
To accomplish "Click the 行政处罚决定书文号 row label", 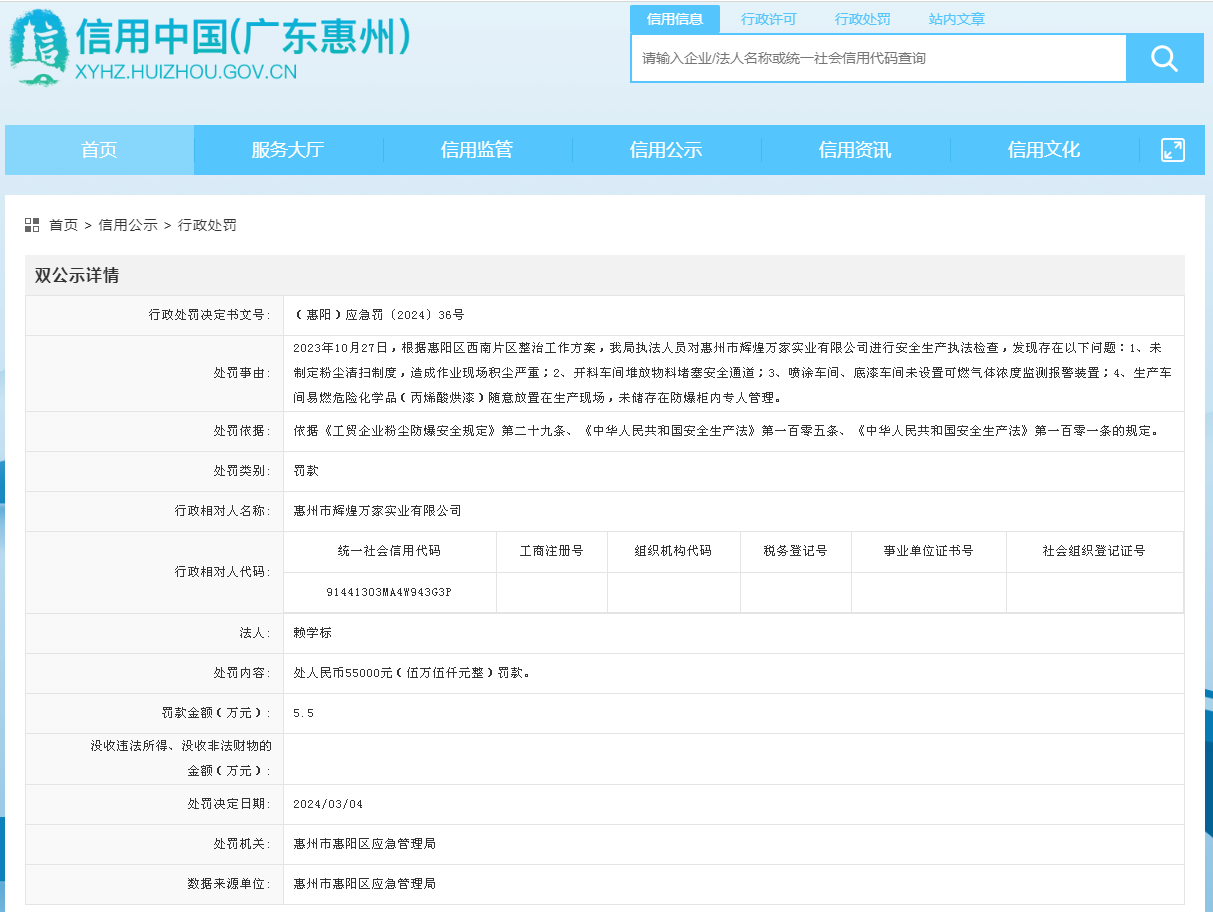I will pyautogui.click(x=210, y=315).
